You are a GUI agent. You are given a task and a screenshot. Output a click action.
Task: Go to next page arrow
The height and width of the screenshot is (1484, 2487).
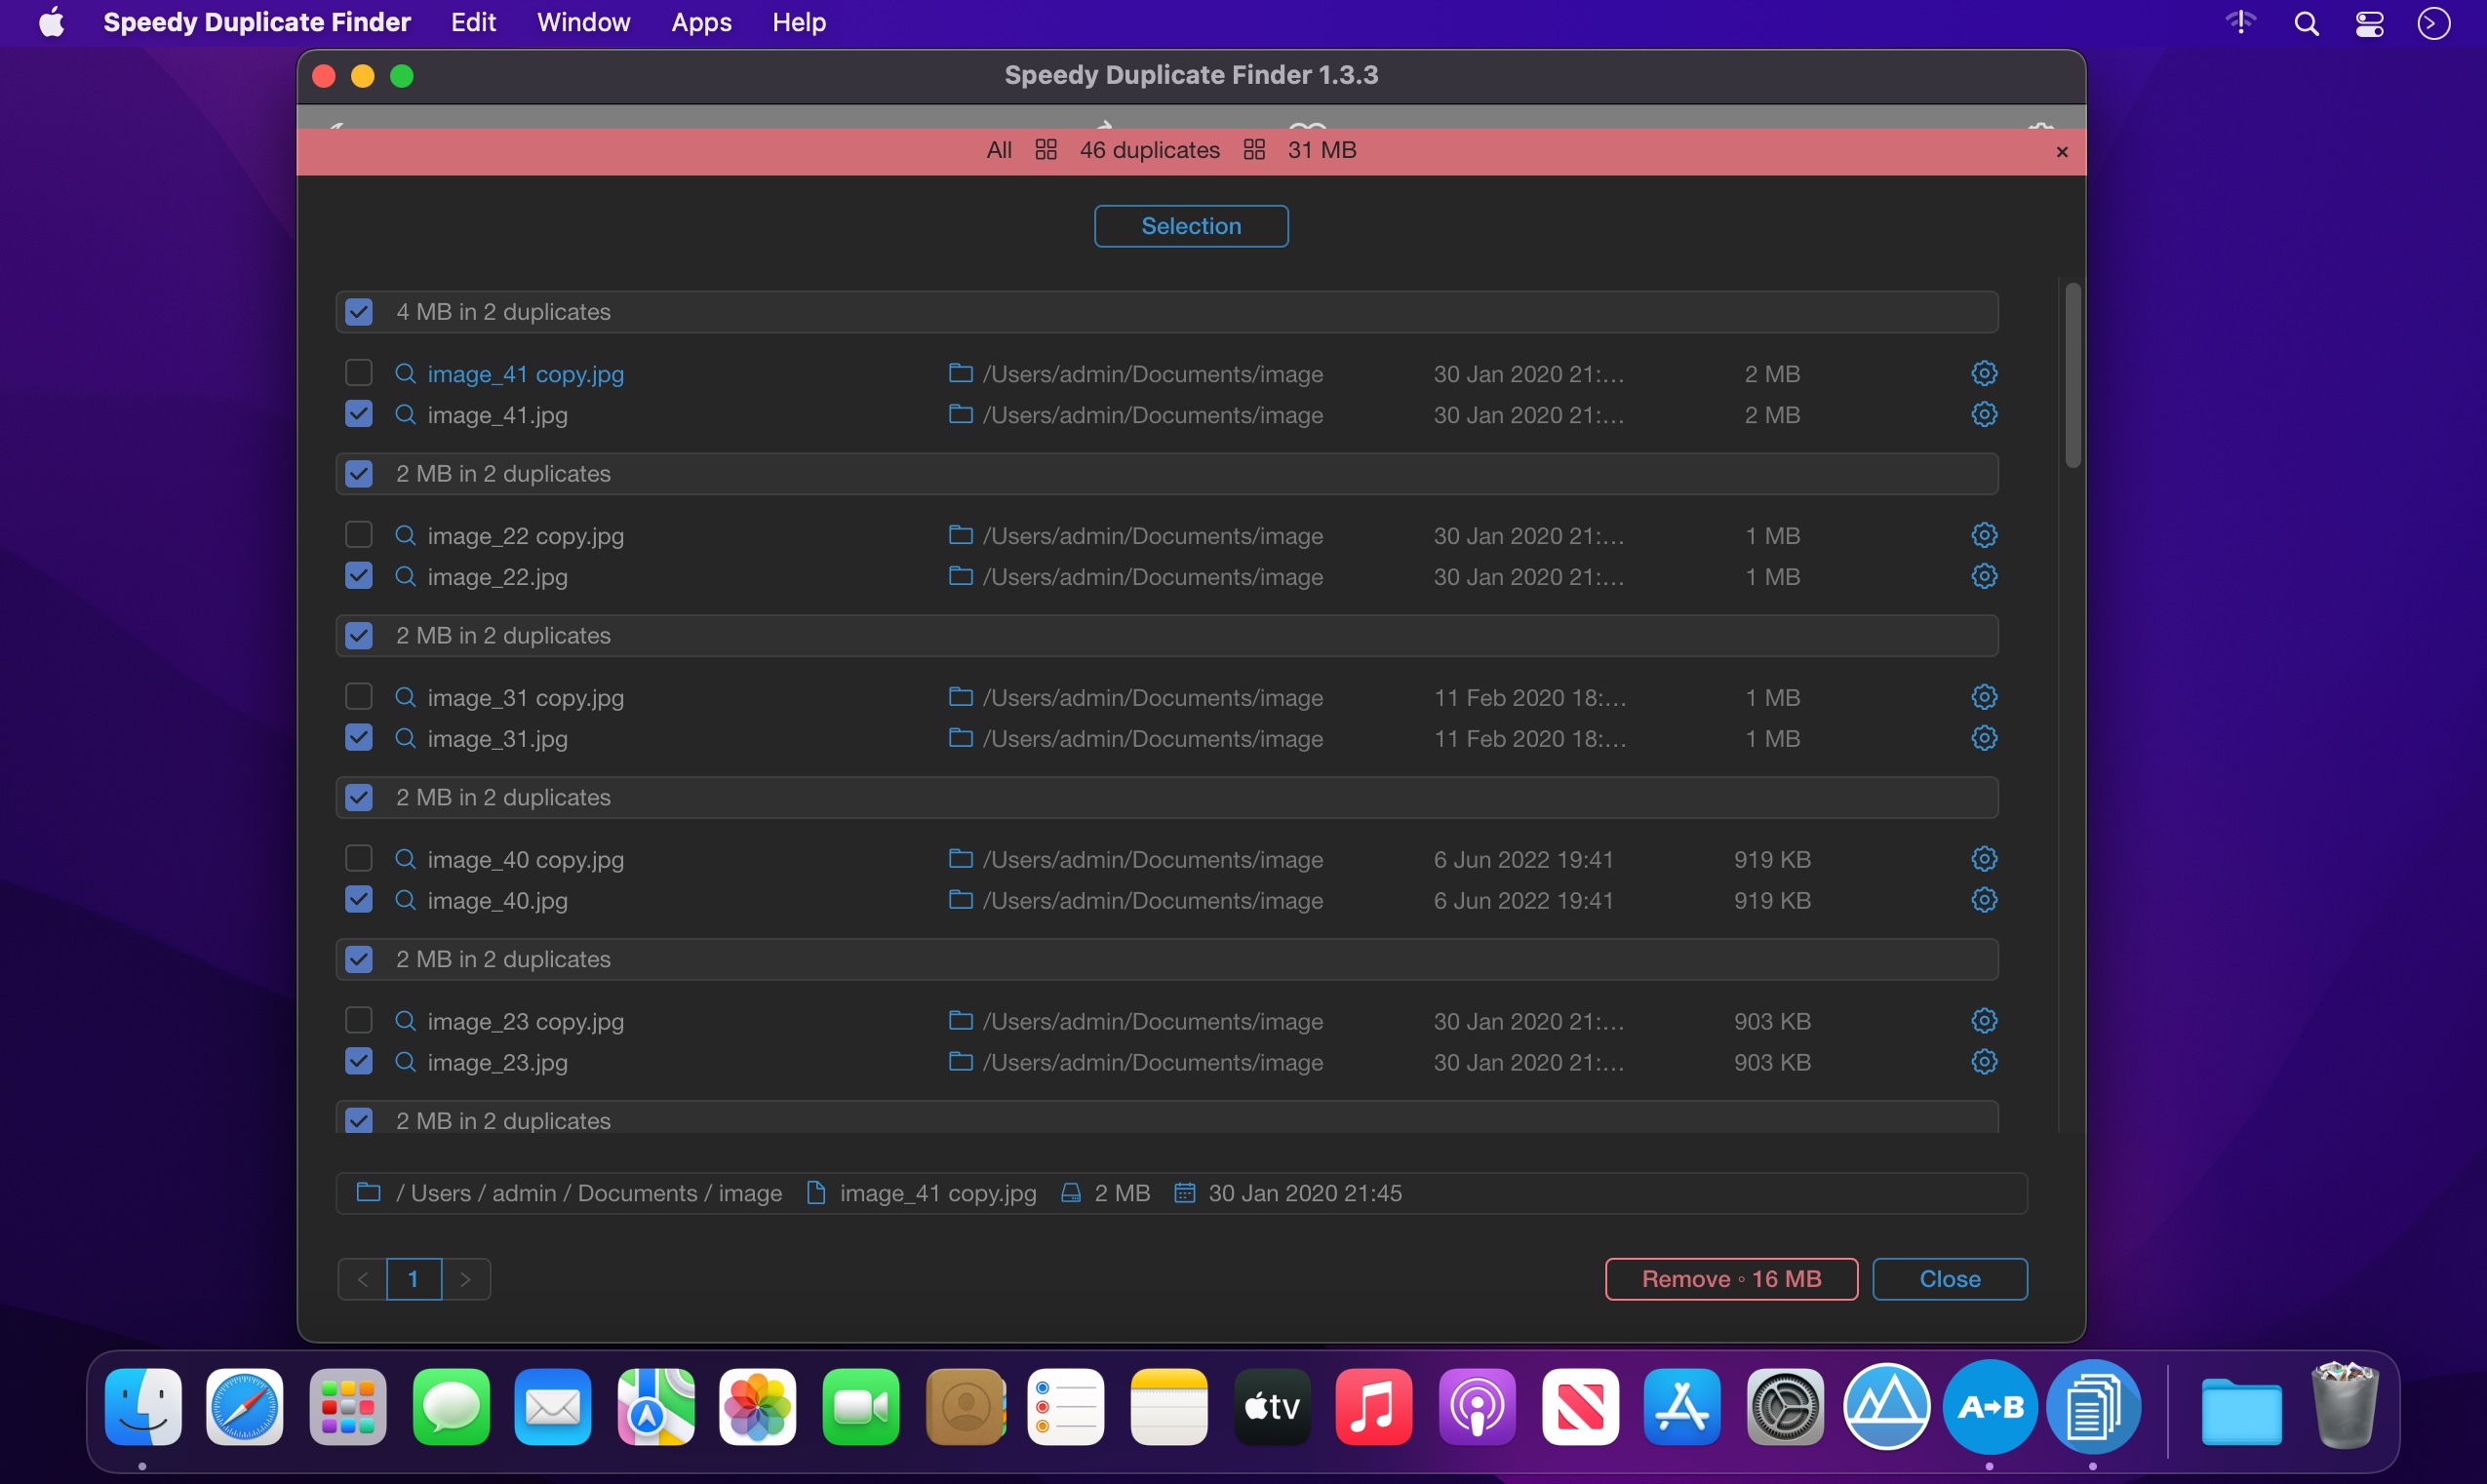(465, 1279)
